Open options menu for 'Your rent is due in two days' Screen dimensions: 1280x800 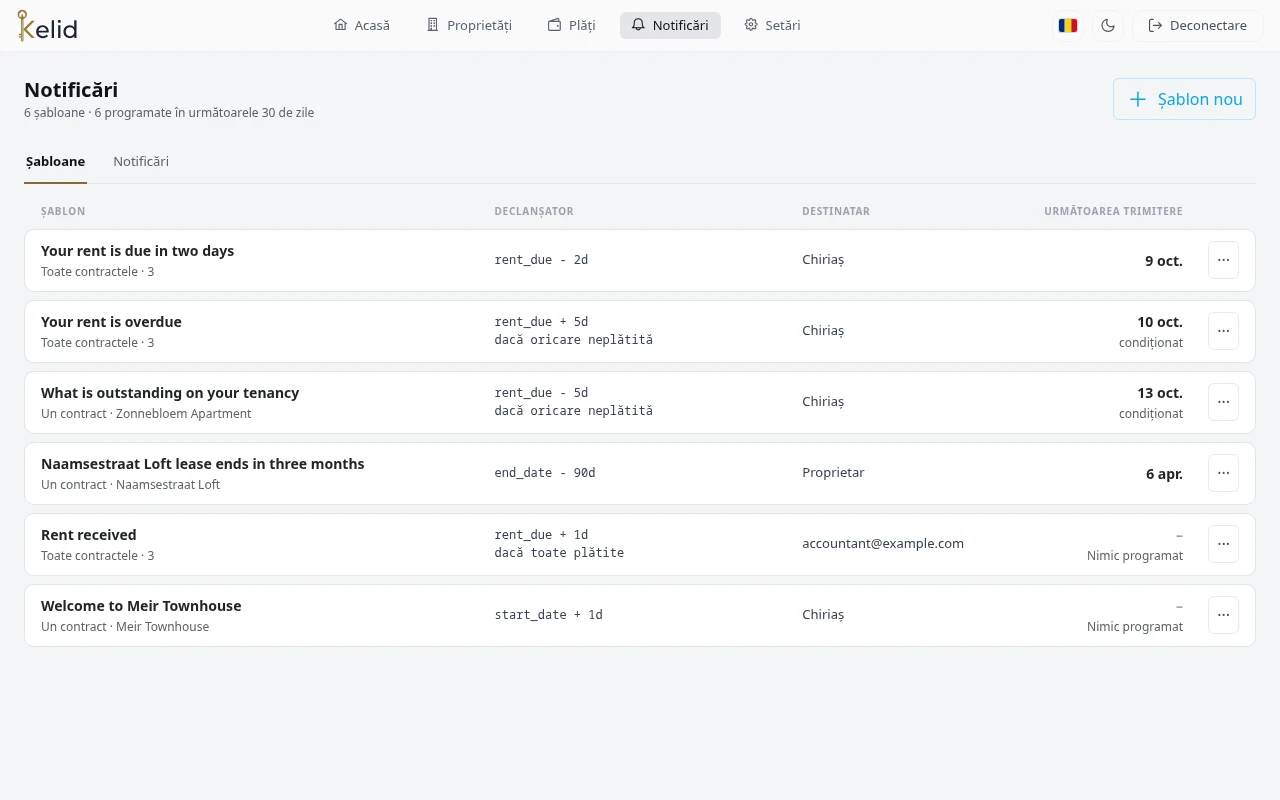click(1223, 260)
